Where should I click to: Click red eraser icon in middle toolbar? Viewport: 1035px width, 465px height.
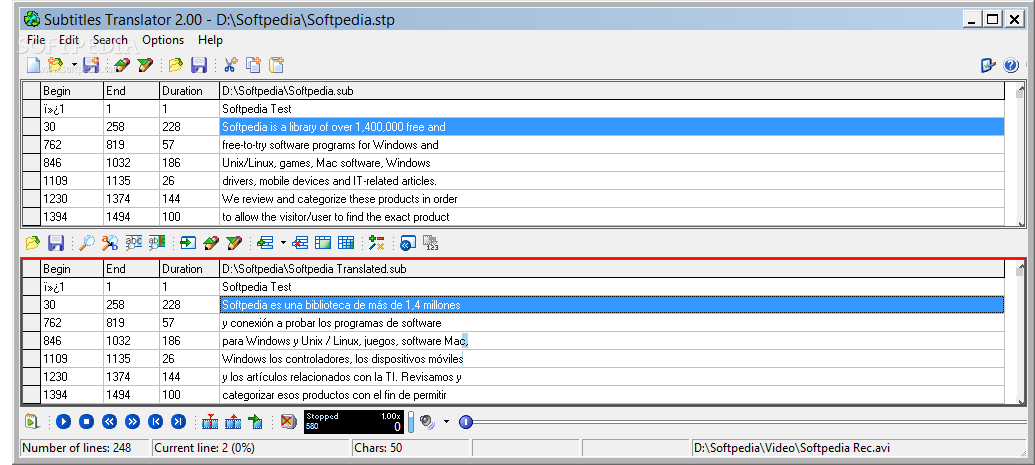pos(211,243)
